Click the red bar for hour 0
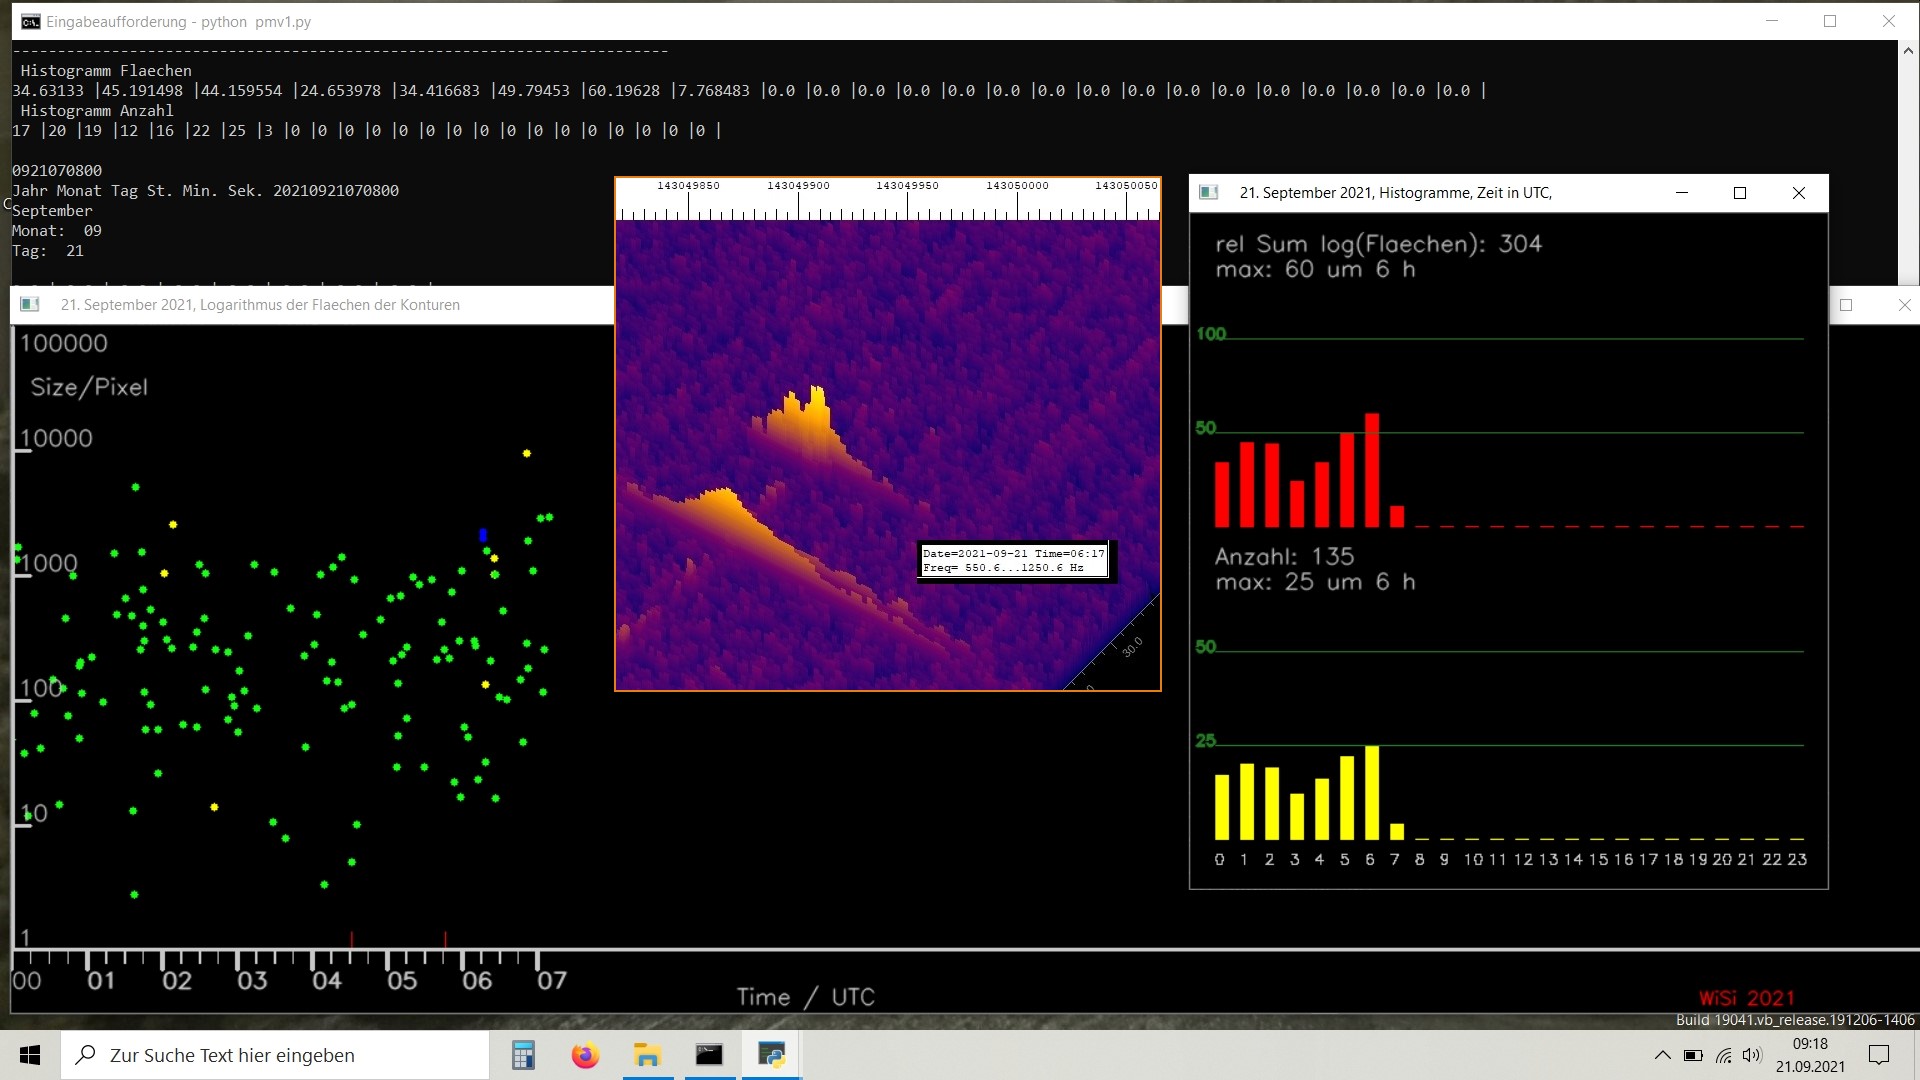 pyautogui.click(x=1222, y=494)
